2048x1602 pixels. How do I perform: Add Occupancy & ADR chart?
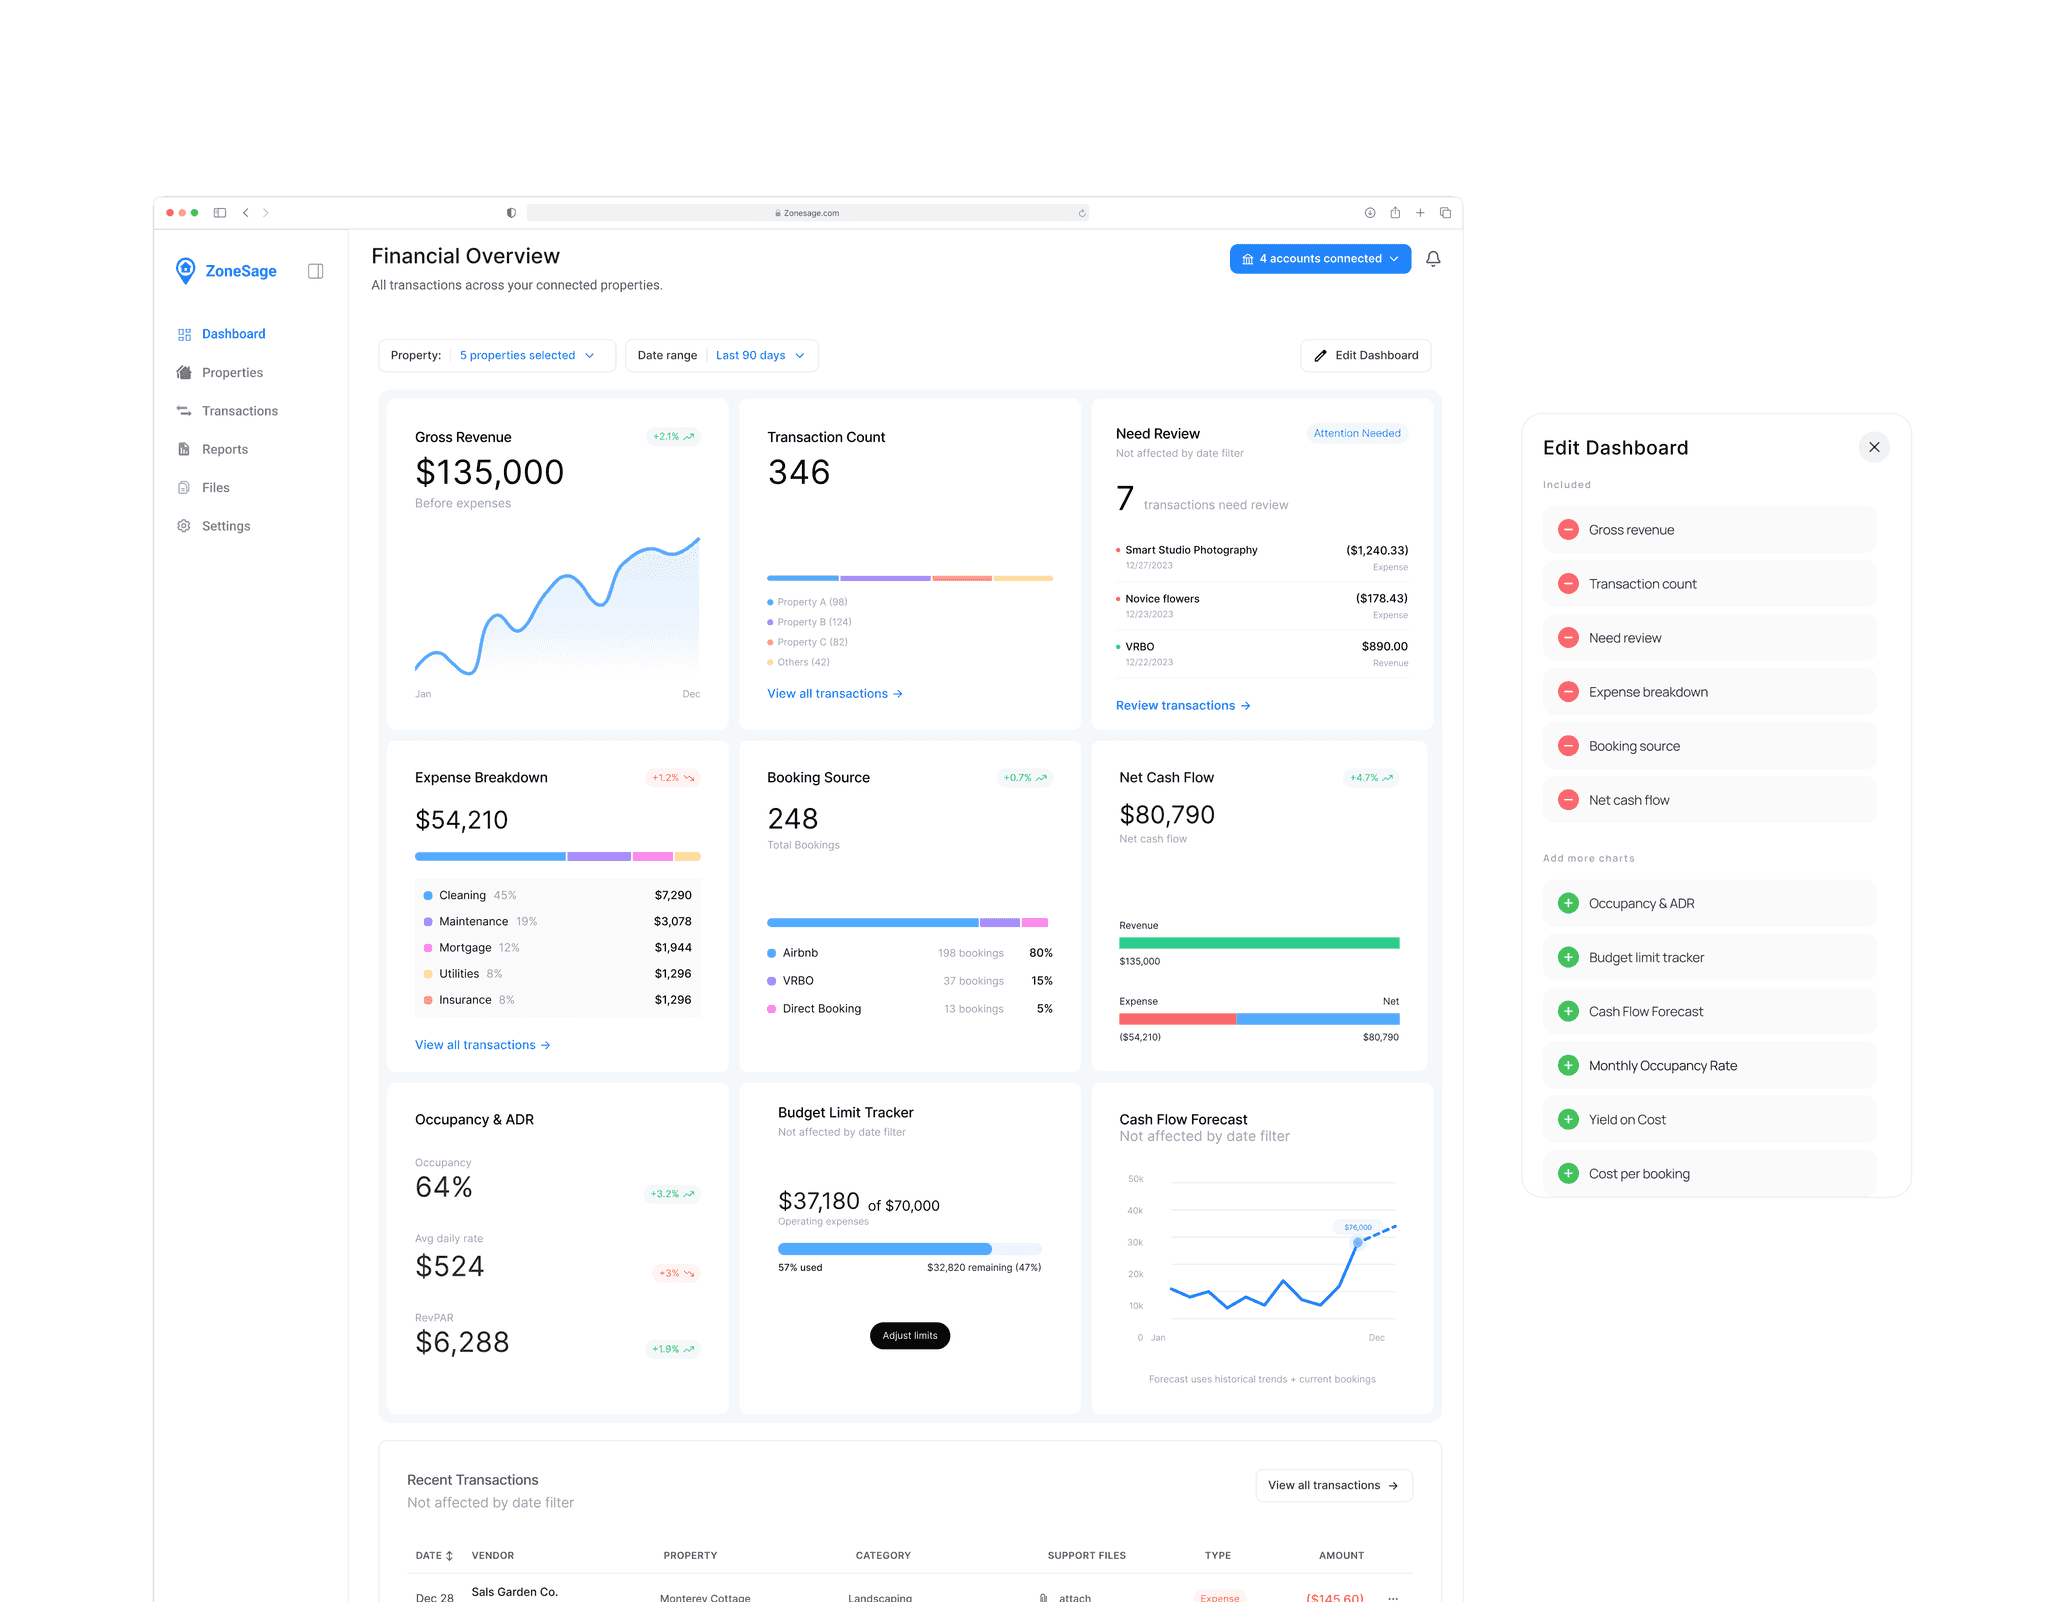(1568, 903)
